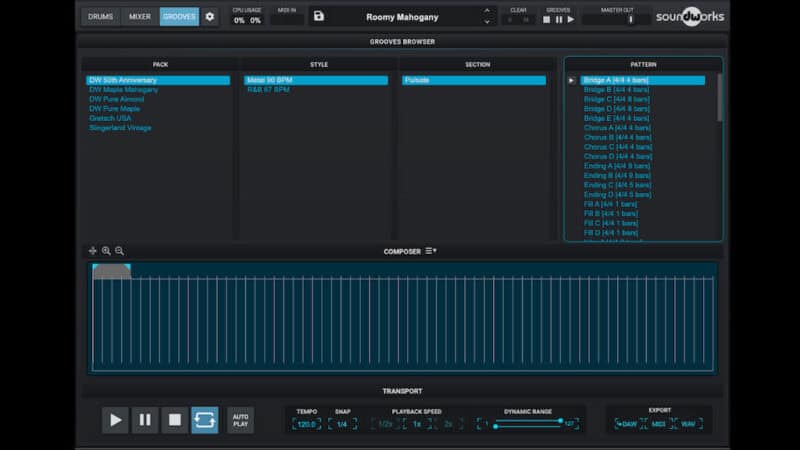Pause grooves playback in the top bar
The height and width of the screenshot is (450, 800).
tap(559, 20)
